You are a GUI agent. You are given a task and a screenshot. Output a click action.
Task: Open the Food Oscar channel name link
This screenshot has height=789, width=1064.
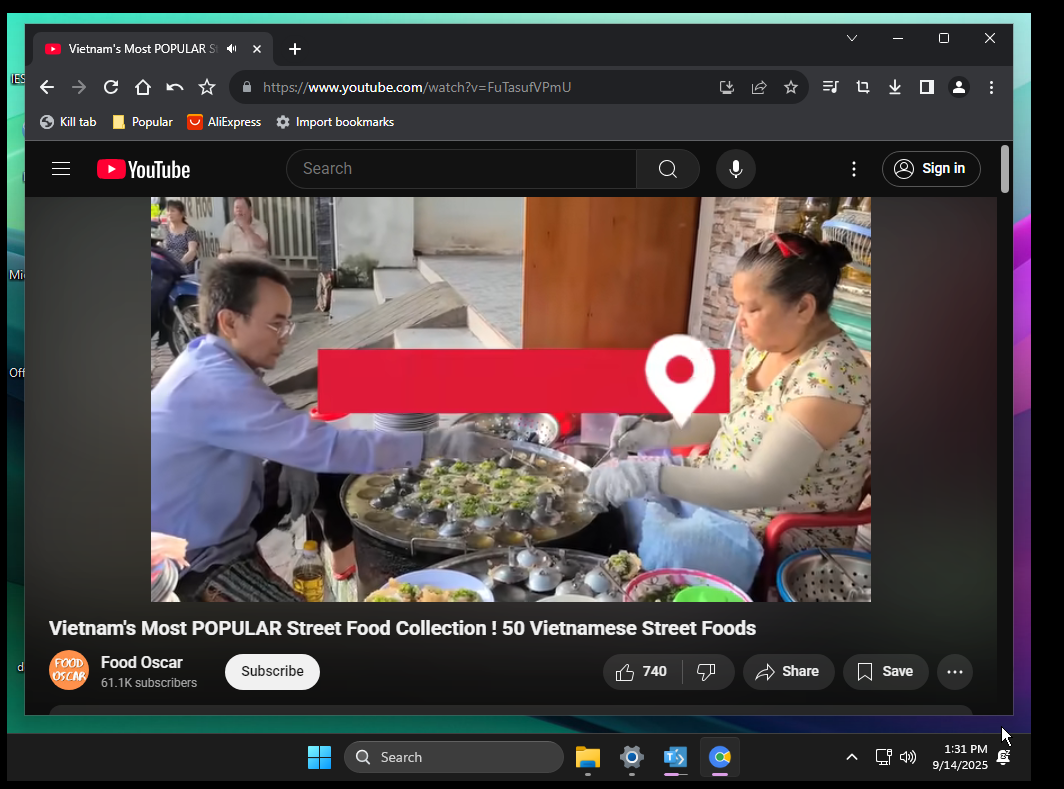click(142, 662)
